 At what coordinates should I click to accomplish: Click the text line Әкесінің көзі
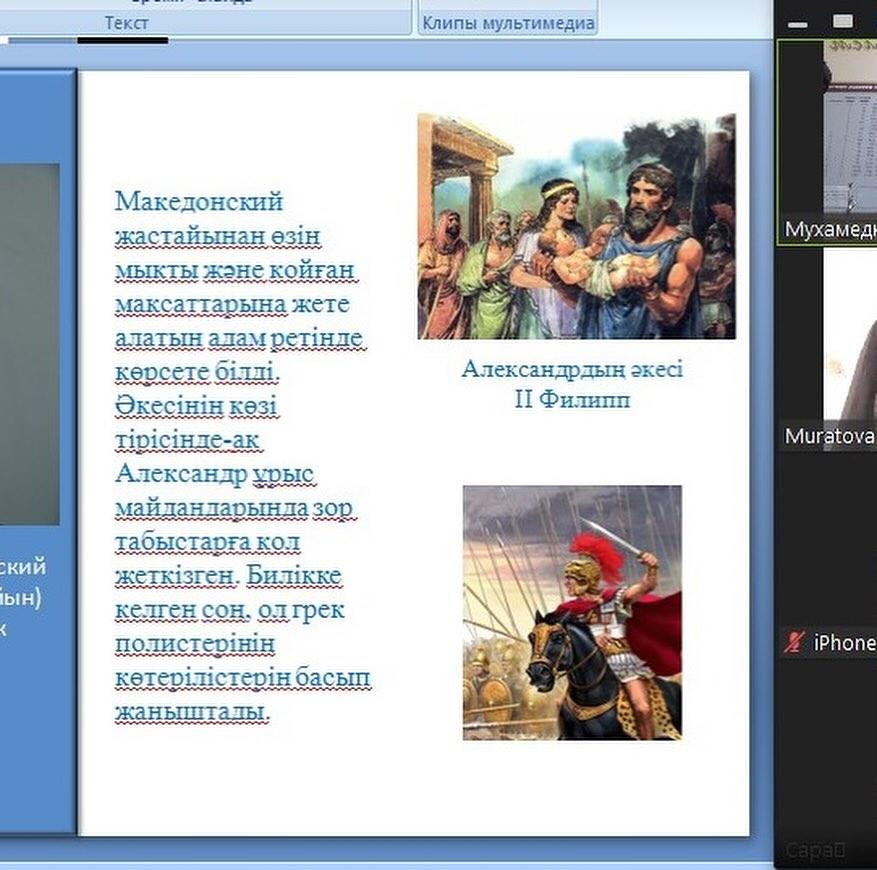tap(196, 406)
